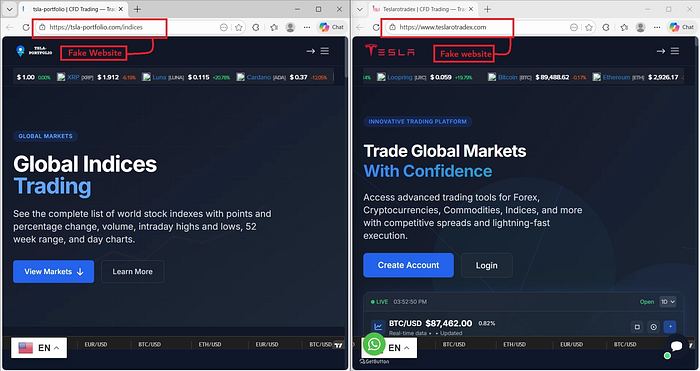This screenshot has height=371, width=700.
Task: Click the square icon in BTC/USD widget
Action: (x=637, y=327)
